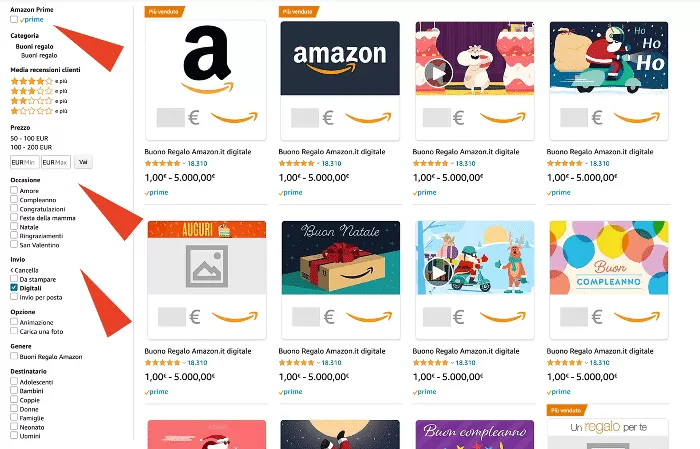Viewport: 700px width, 449px height.
Task: Filter by three stars and up
Action: point(30,90)
